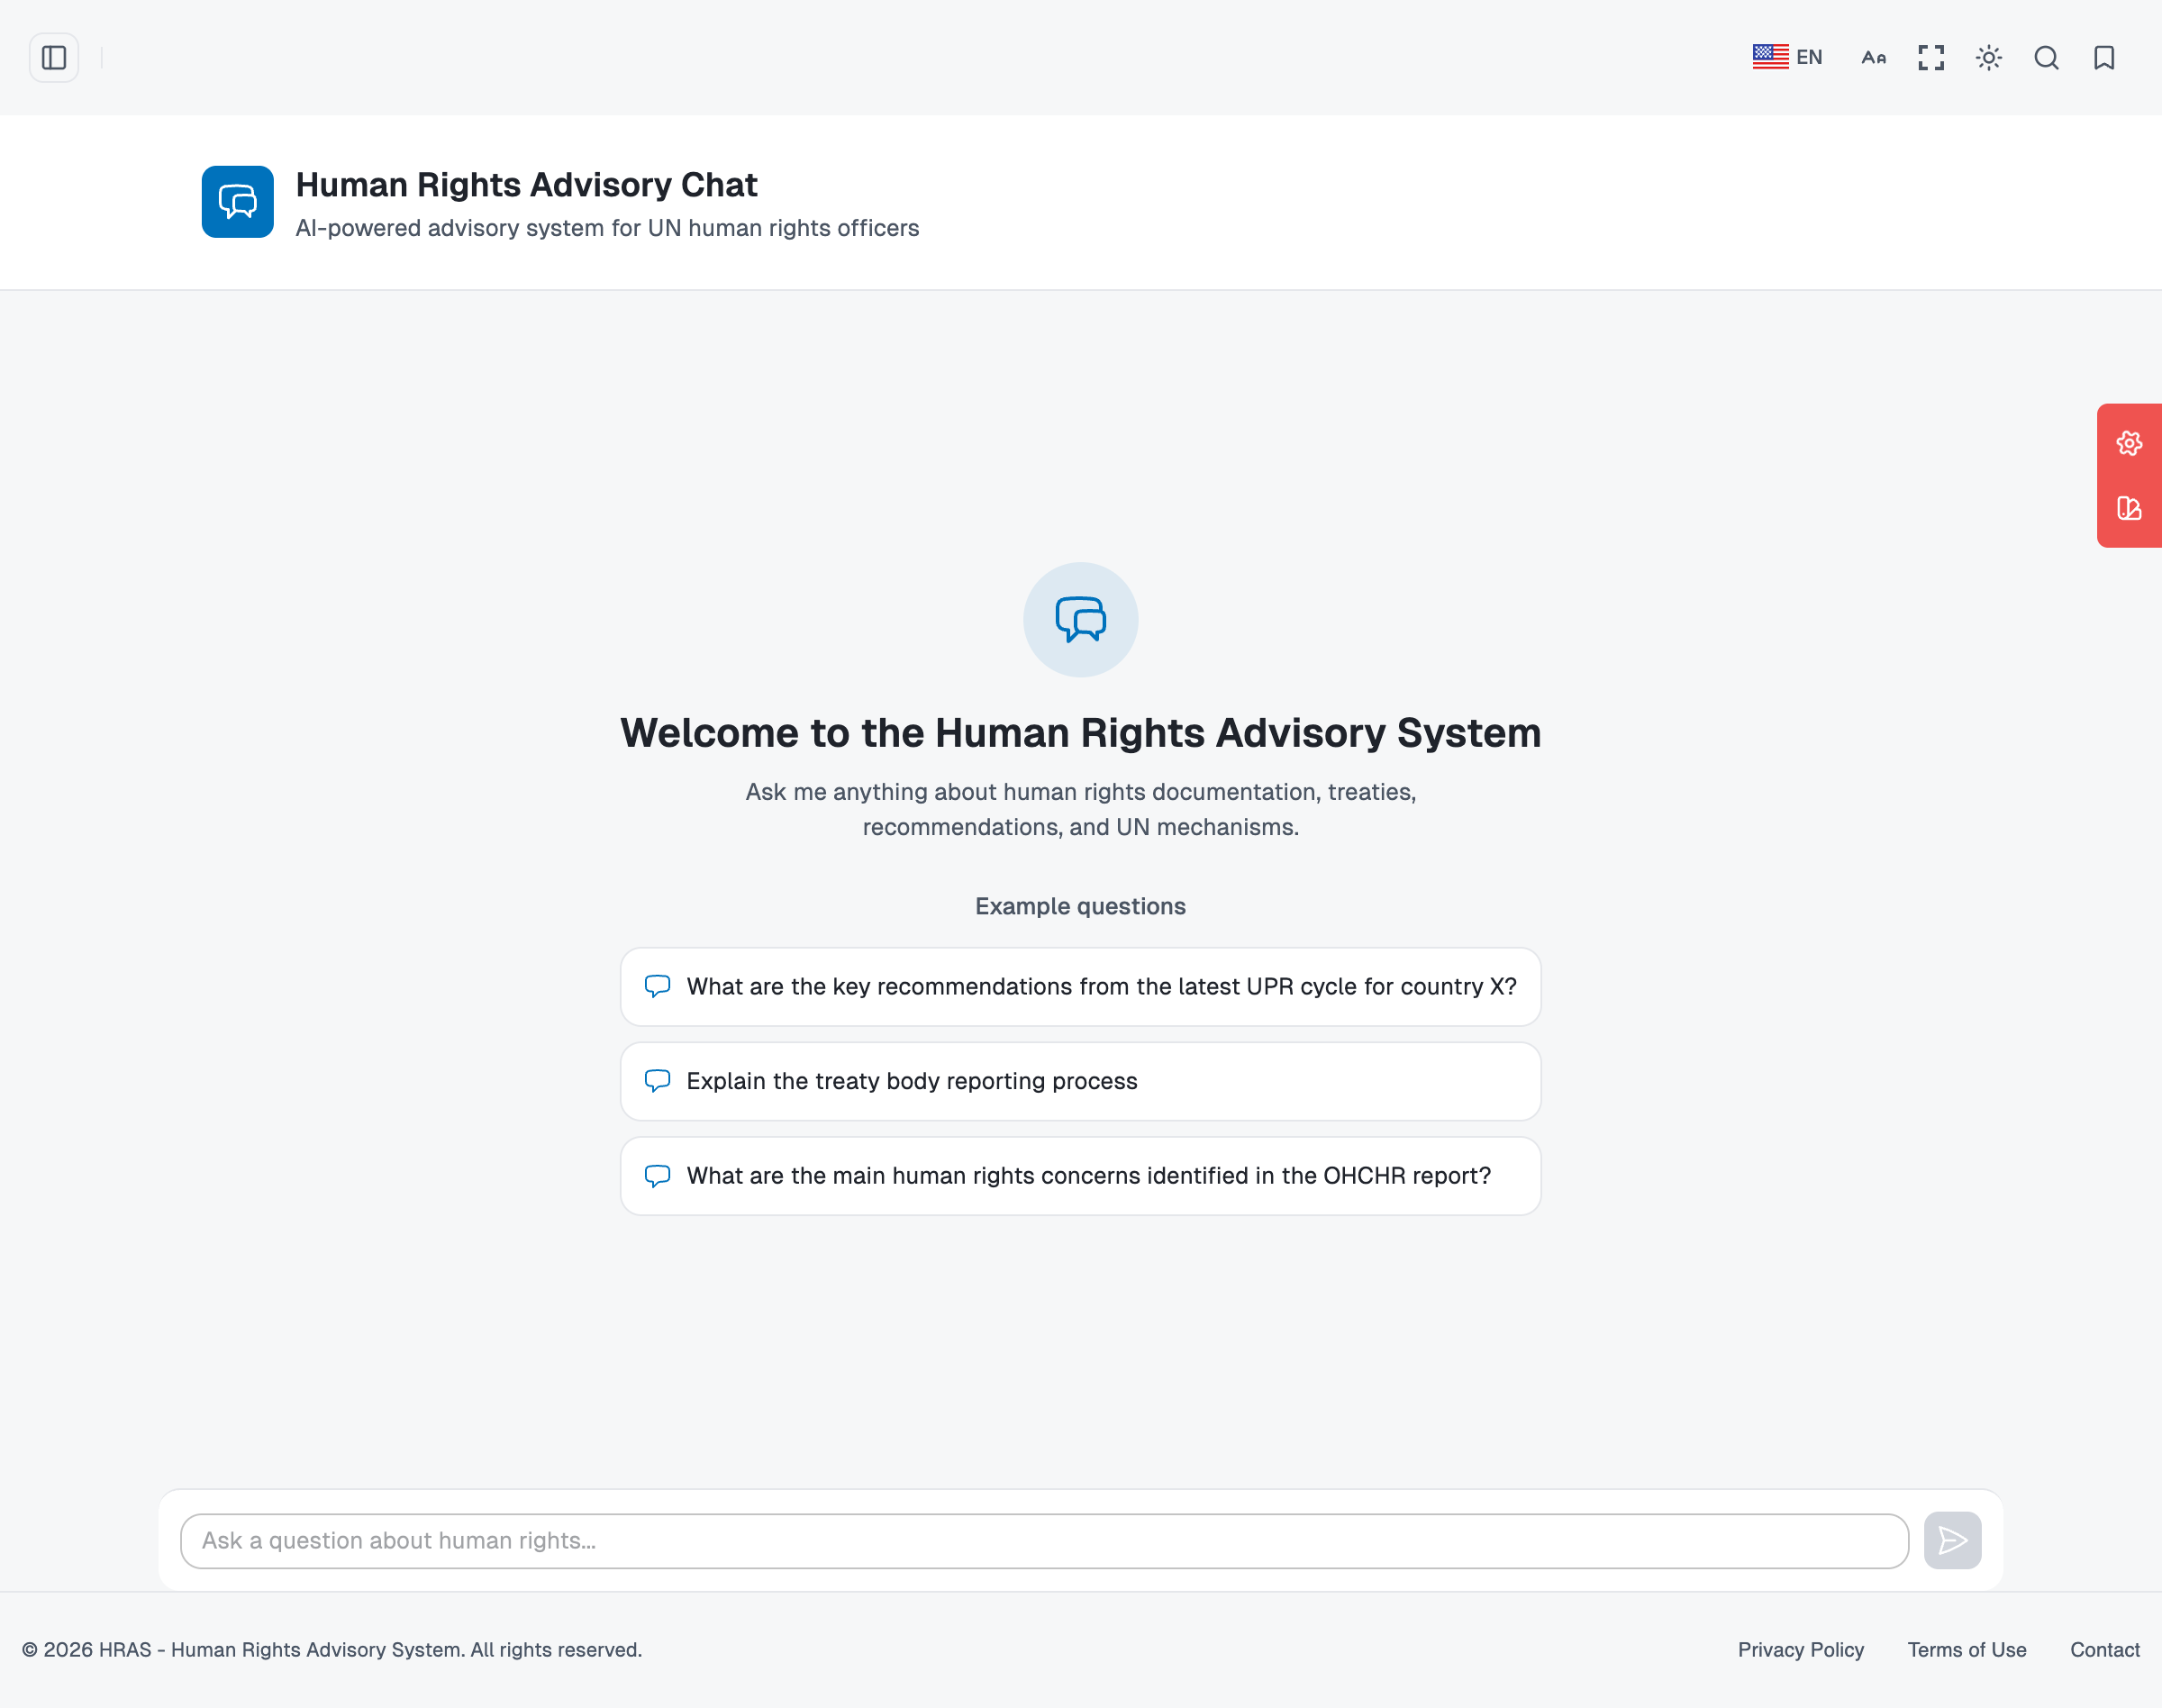Pick the OHCHR report concerns example question
This screenshot has height=1708, width=2162.
coord(1080,1176)
